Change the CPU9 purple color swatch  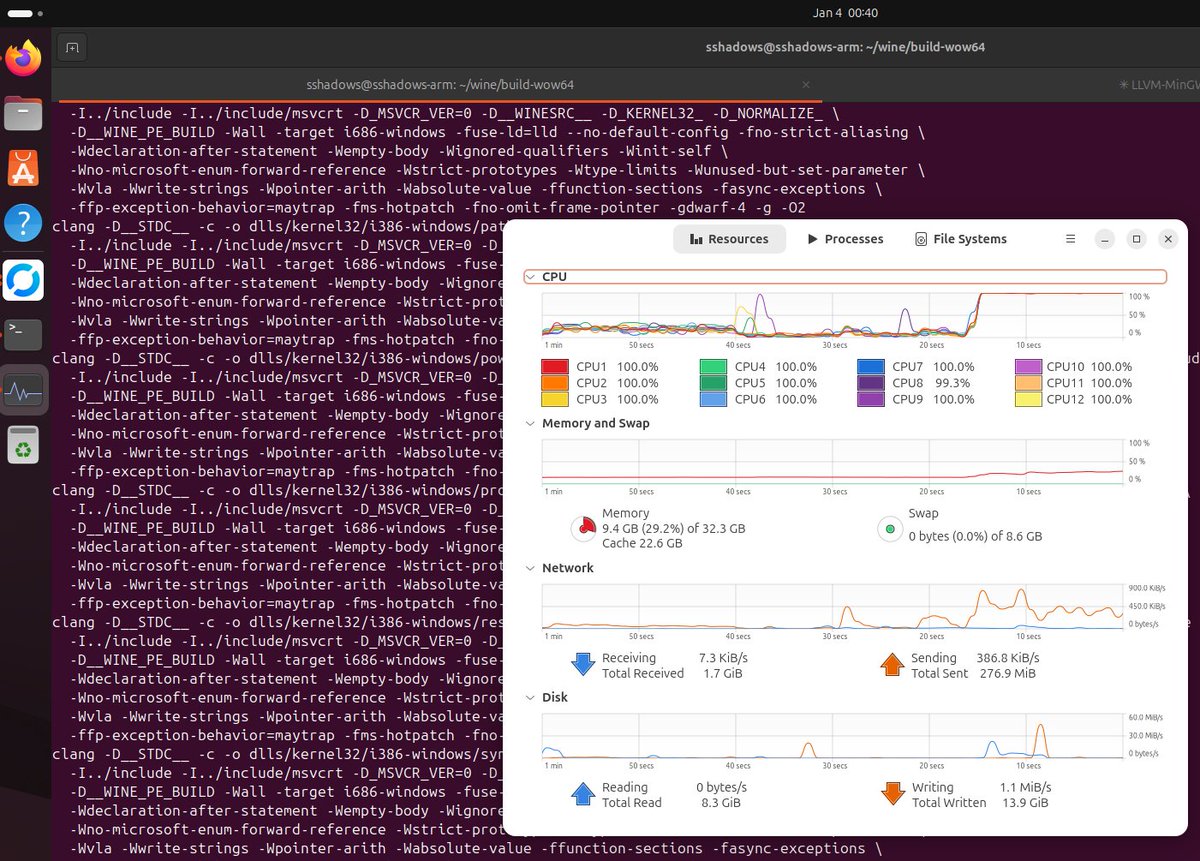point(871,399)
